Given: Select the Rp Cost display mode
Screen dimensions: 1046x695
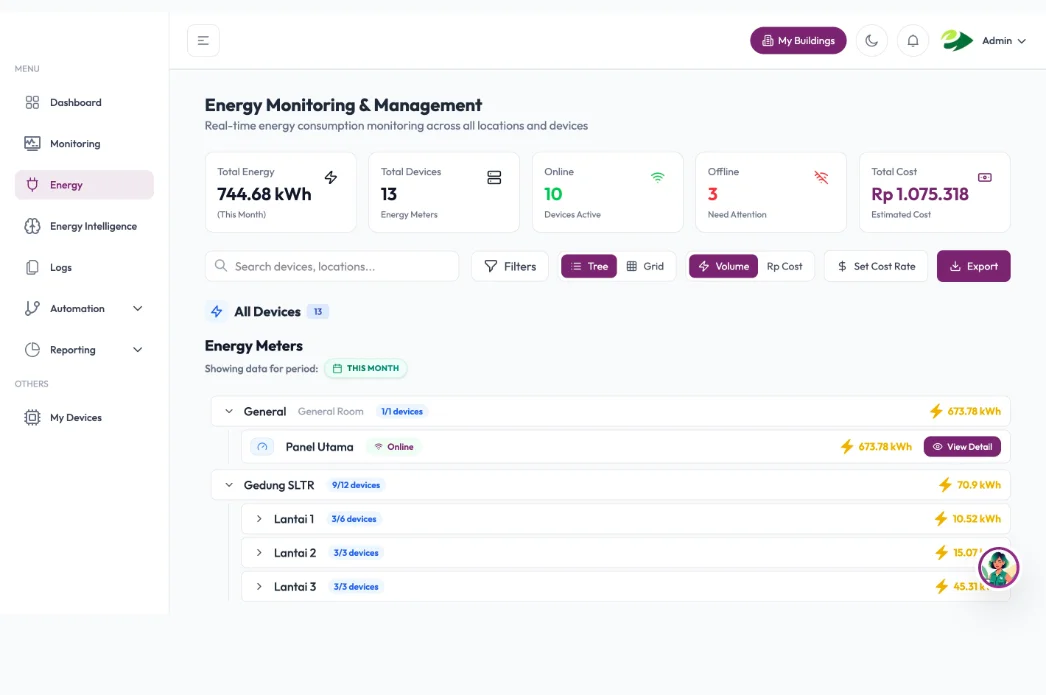Looking at the screenshot, I should tap(784, 266).
